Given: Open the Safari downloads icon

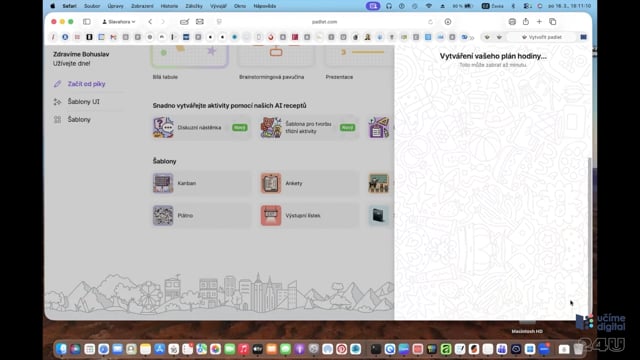Looking at the screenshot, I should pyautogui.click(x=448, y=22).
